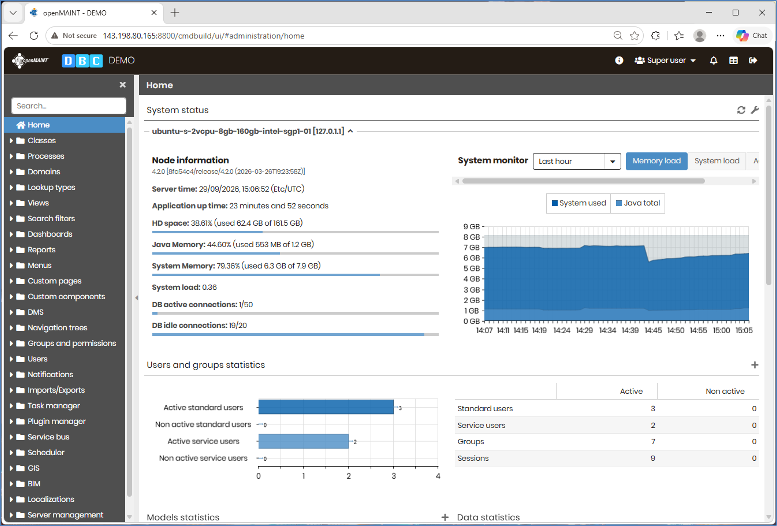Expand the Lookup types tree node
777x526 pixels.
(11, 187)
